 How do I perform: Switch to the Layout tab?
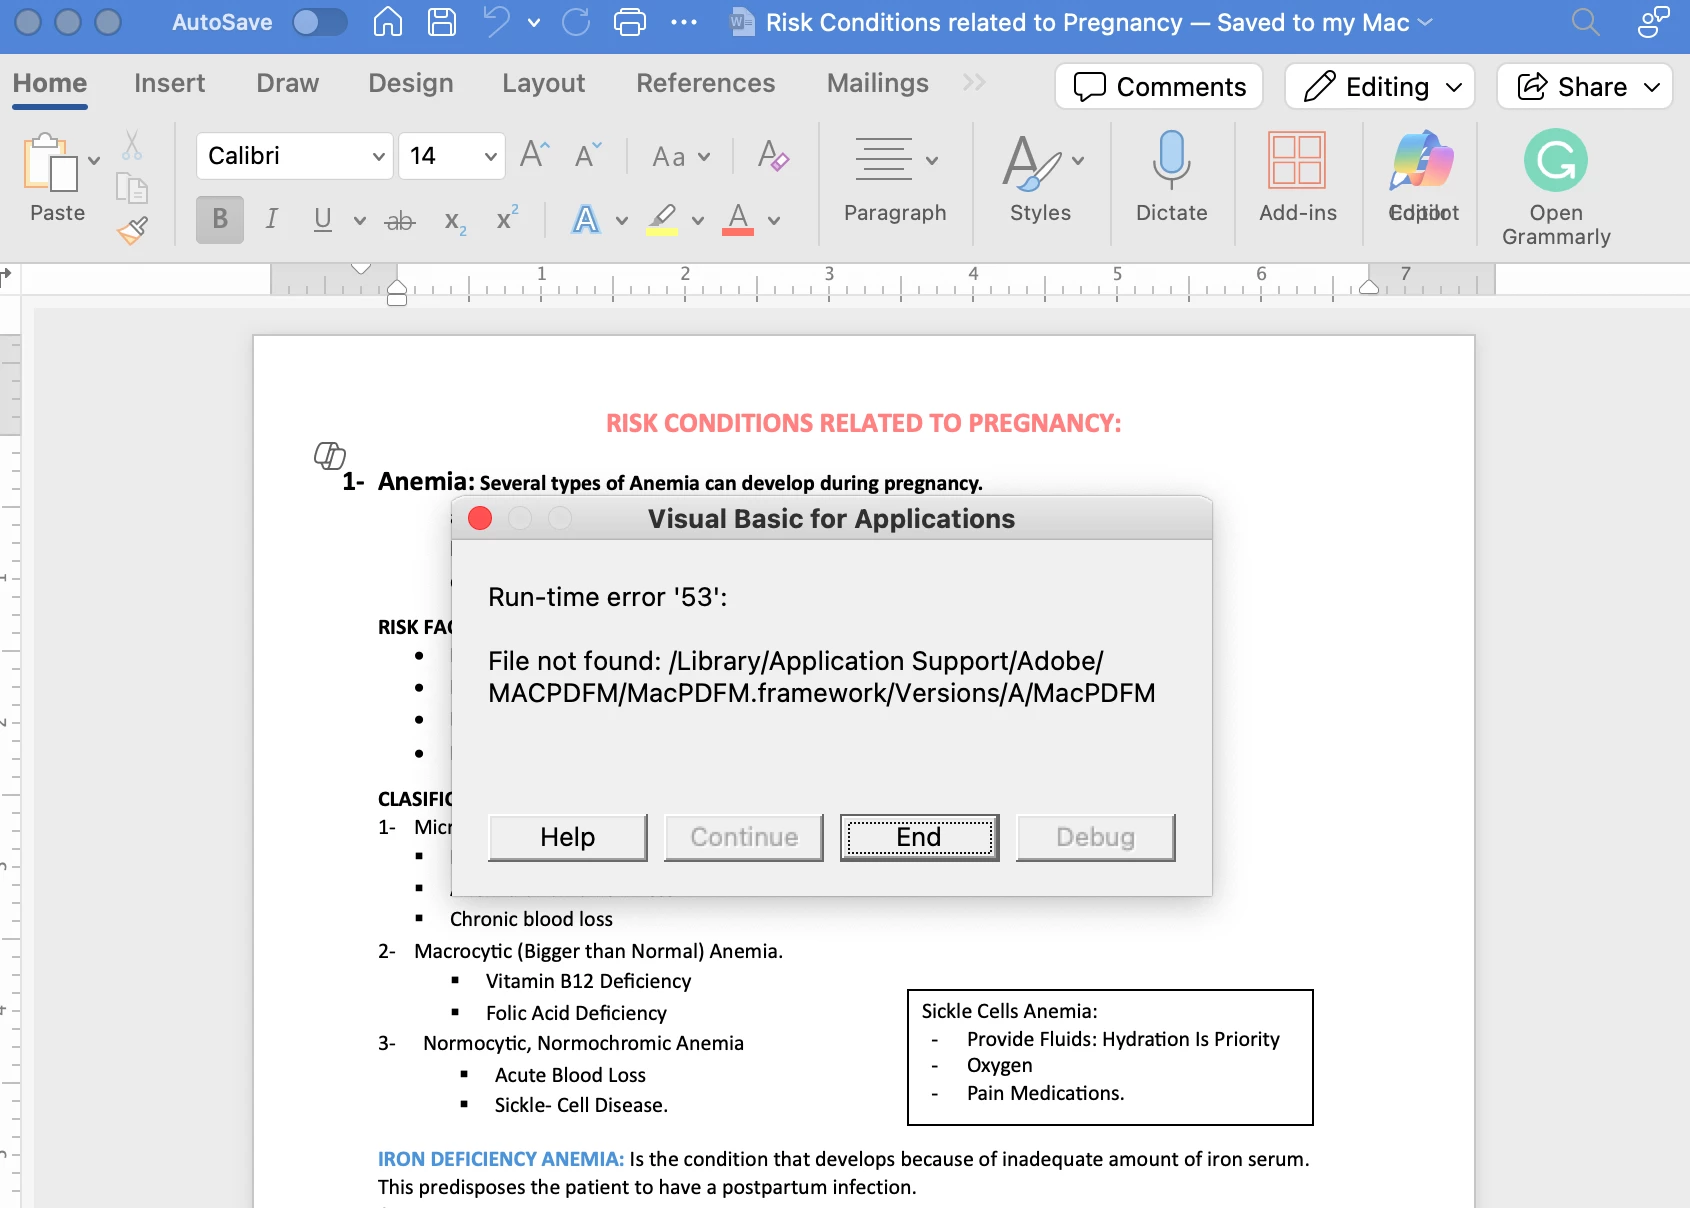click(x=544, y=83)
